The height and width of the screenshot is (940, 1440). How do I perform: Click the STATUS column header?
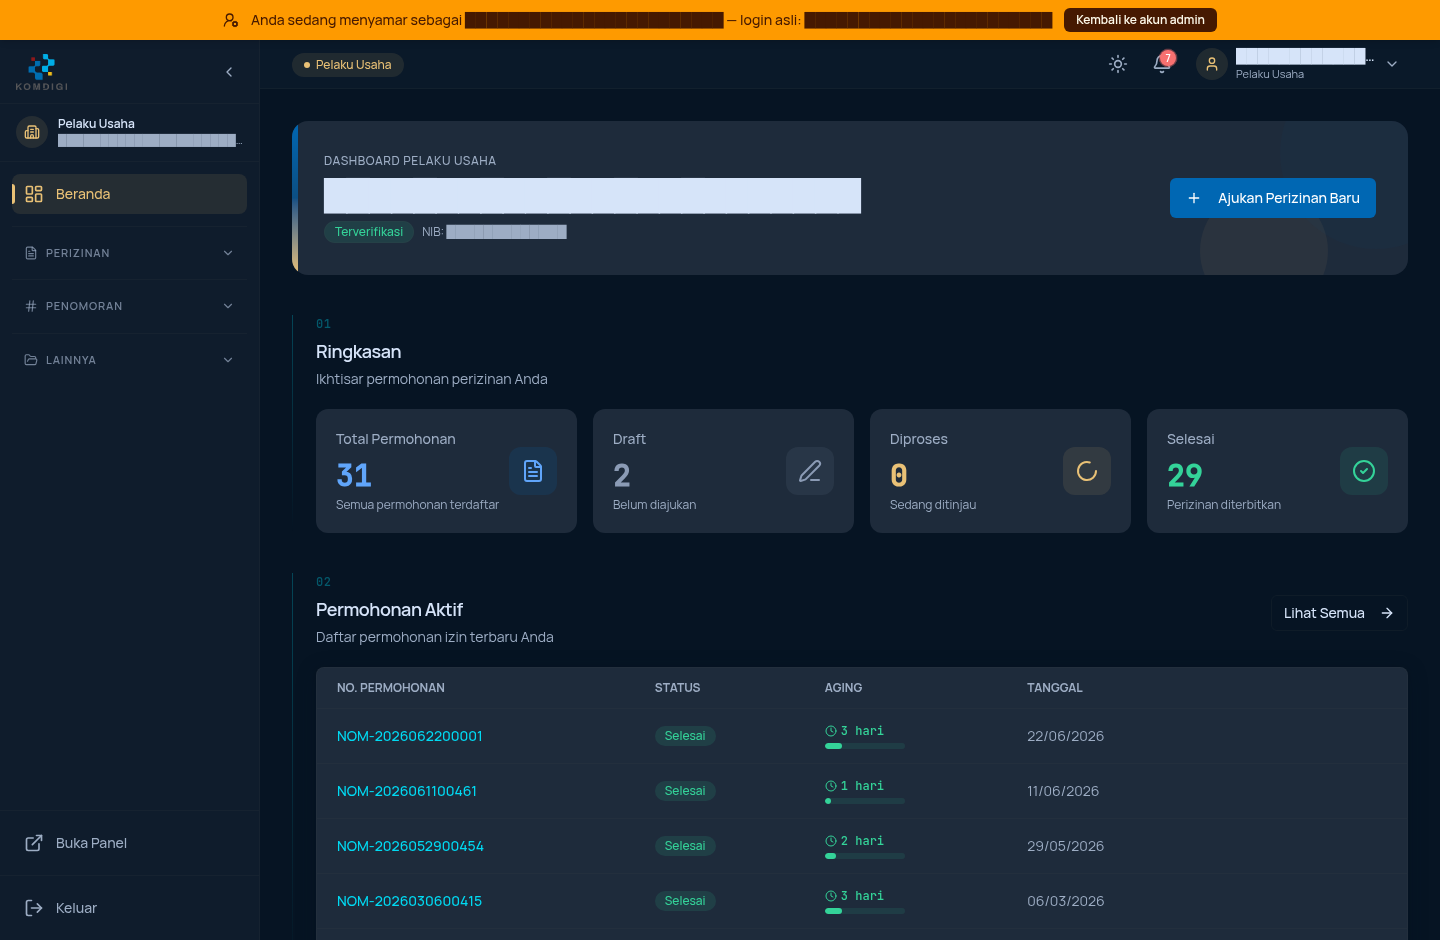[x=677, y=688]
